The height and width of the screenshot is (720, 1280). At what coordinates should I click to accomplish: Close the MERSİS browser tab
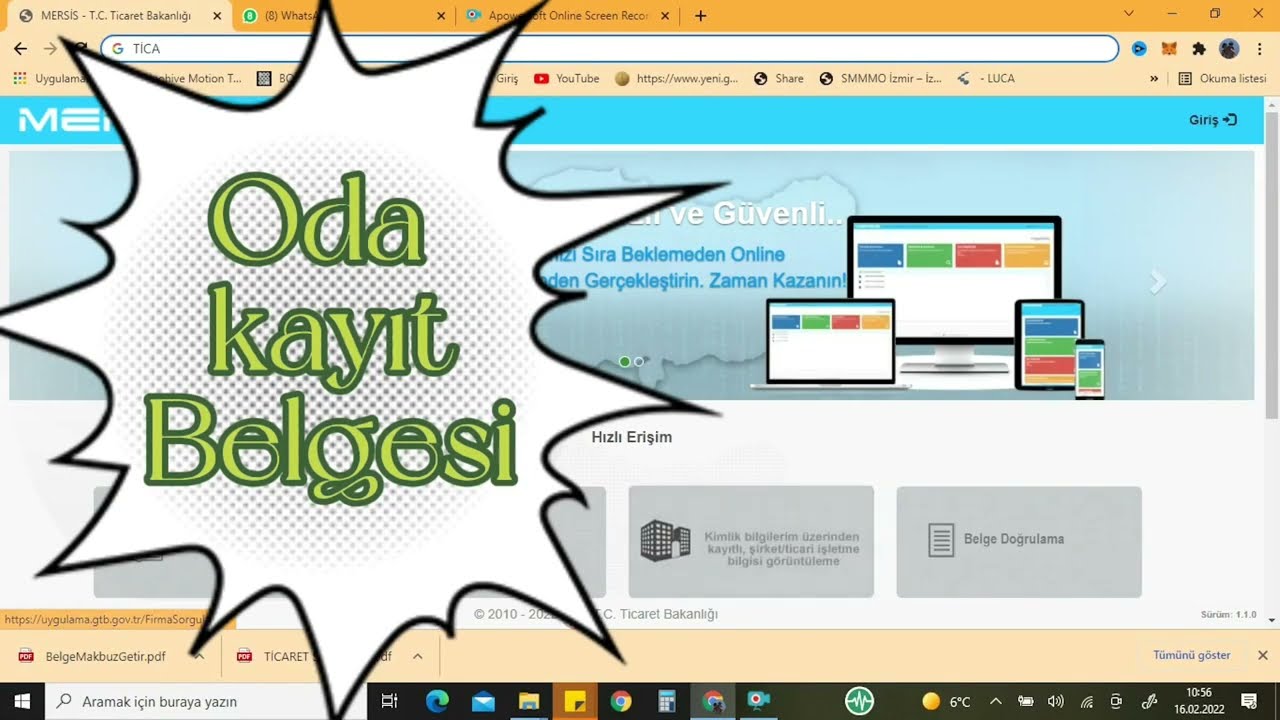(x=218, y=16)
